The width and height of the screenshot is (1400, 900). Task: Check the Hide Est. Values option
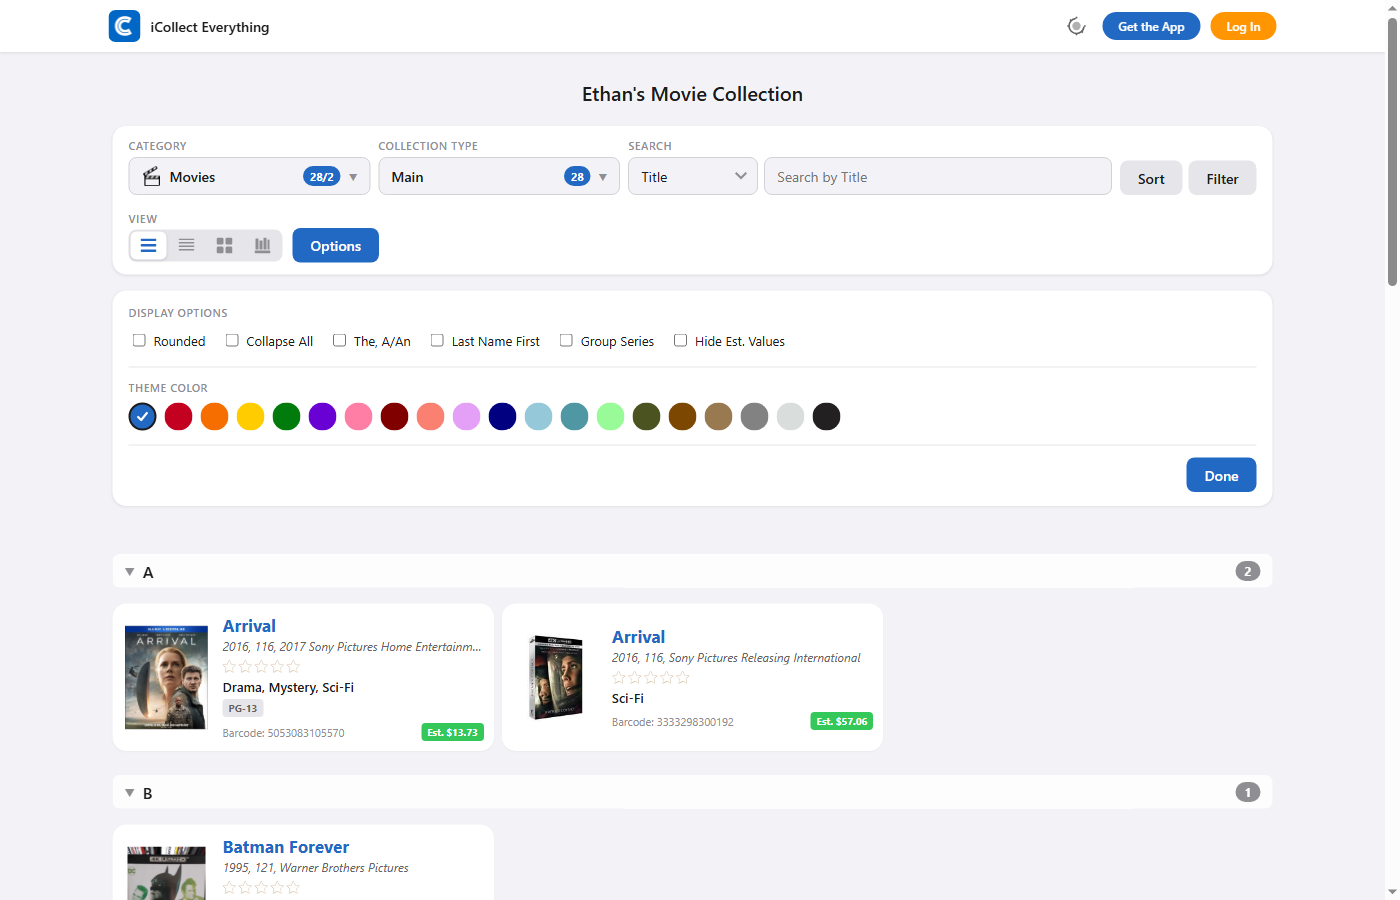coord(680,340)
